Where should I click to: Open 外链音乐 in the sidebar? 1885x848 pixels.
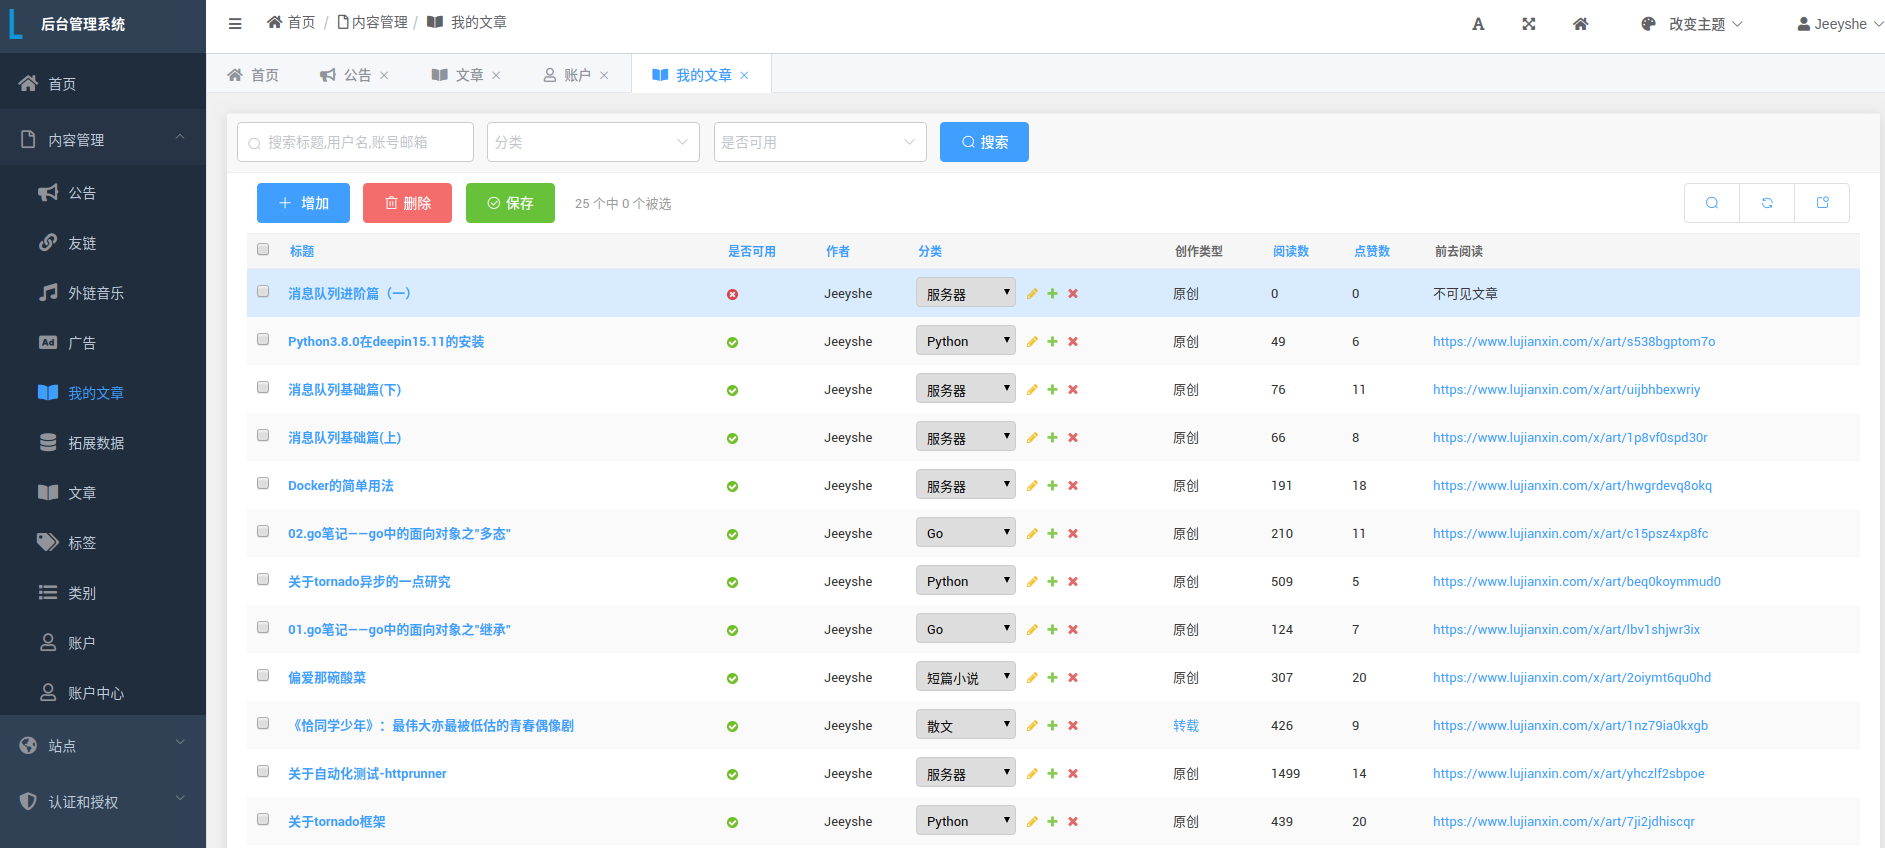tap(103, 293)
